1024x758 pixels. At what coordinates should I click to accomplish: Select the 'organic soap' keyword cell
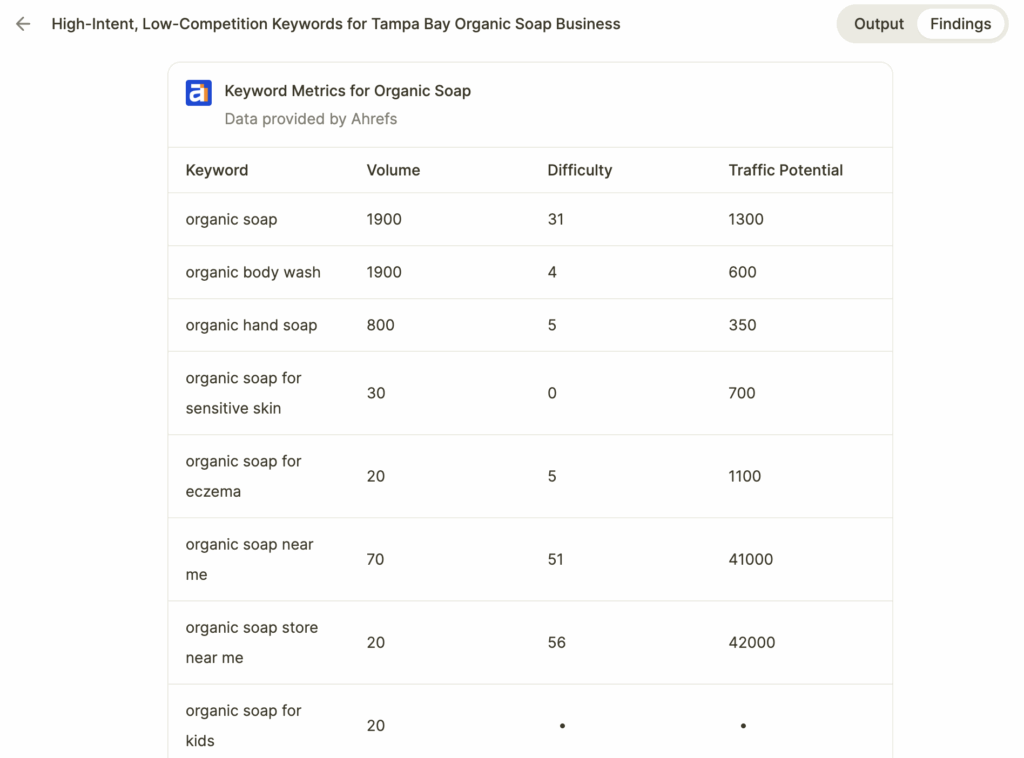coord(231,219)
